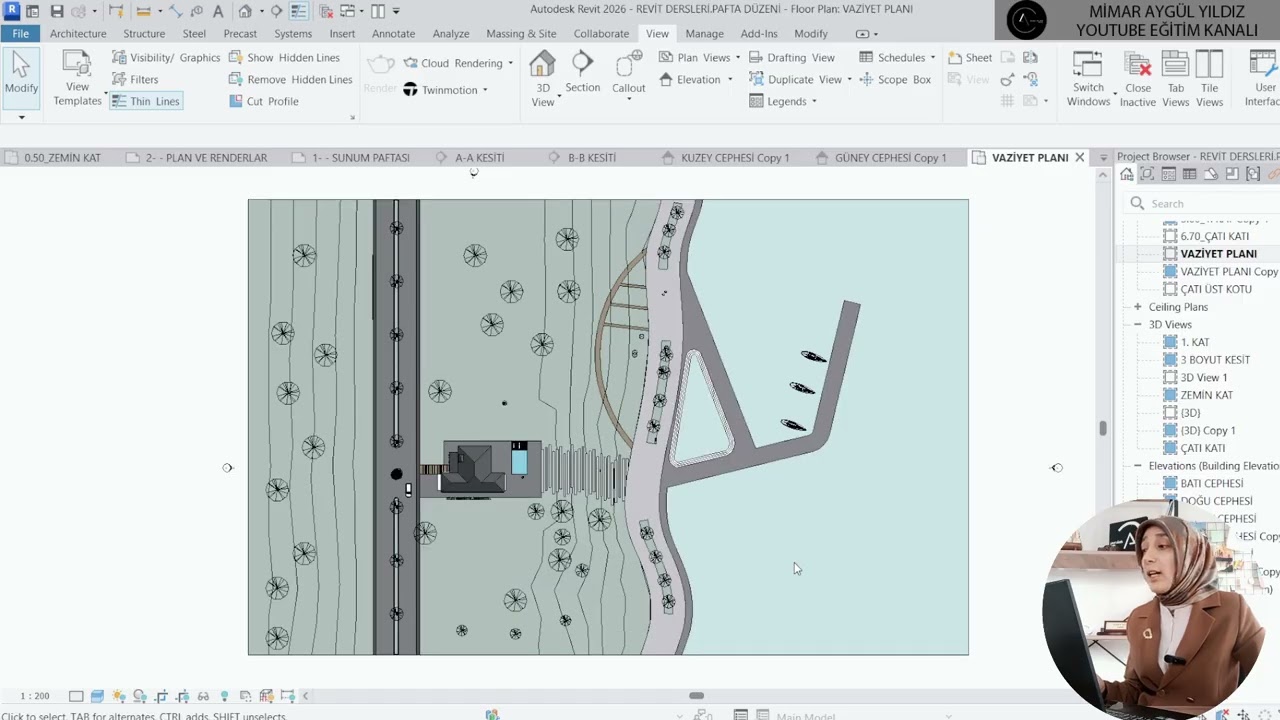Click the 1 : 200 view scale
The height and width of the screenshot is (720, 1280).
click(34, 696)
